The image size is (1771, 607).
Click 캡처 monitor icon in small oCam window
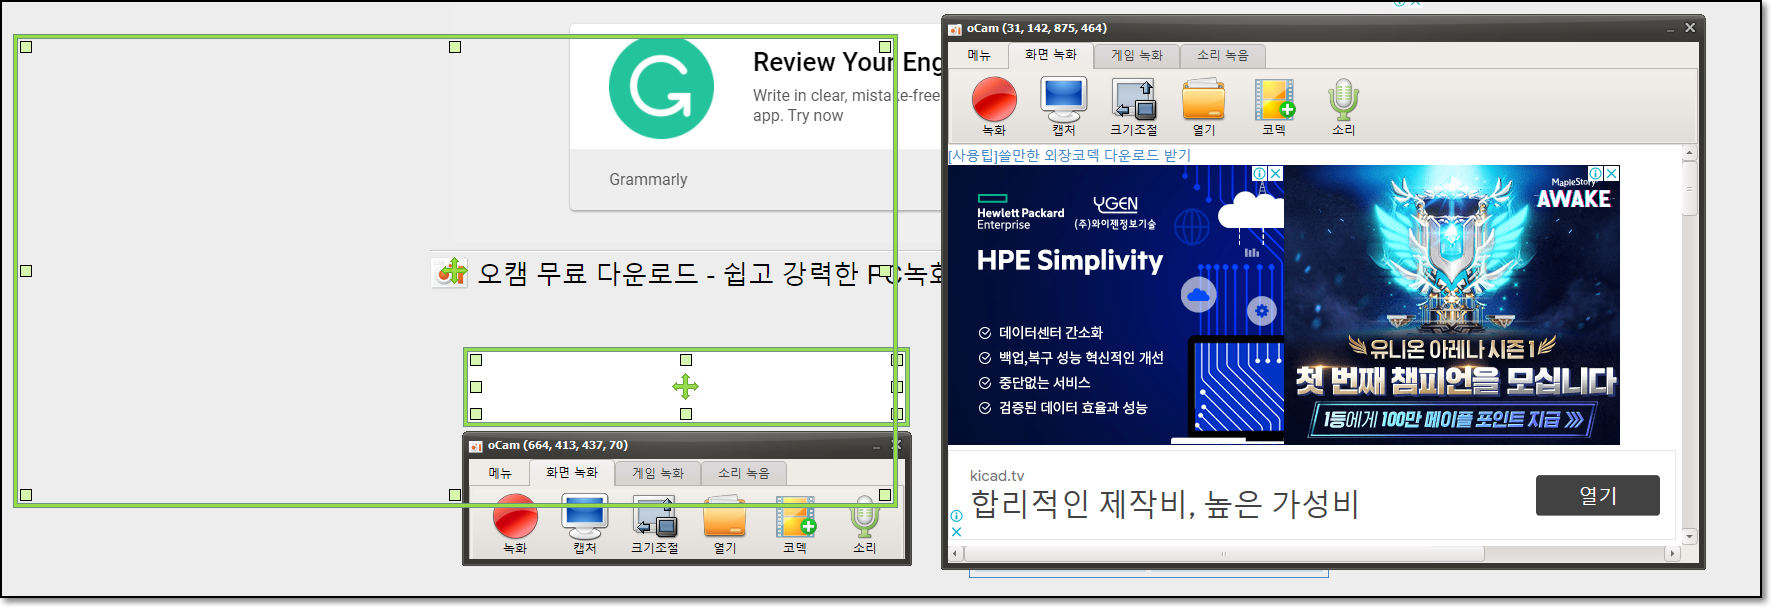(x=585, y=518)
